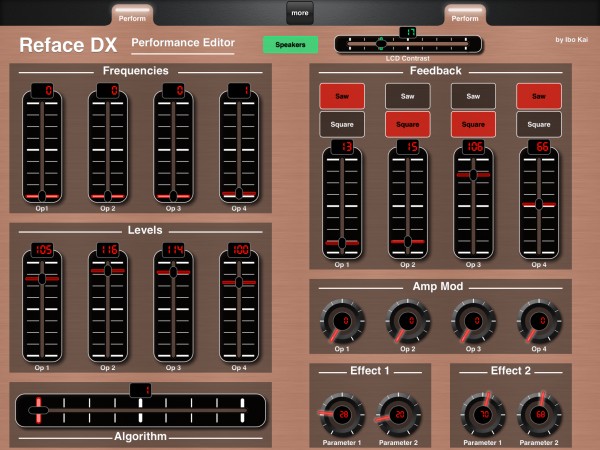Click the Amp Mod Op 3 knob
The image size is (600, 450).
click(x=473, y=321)
